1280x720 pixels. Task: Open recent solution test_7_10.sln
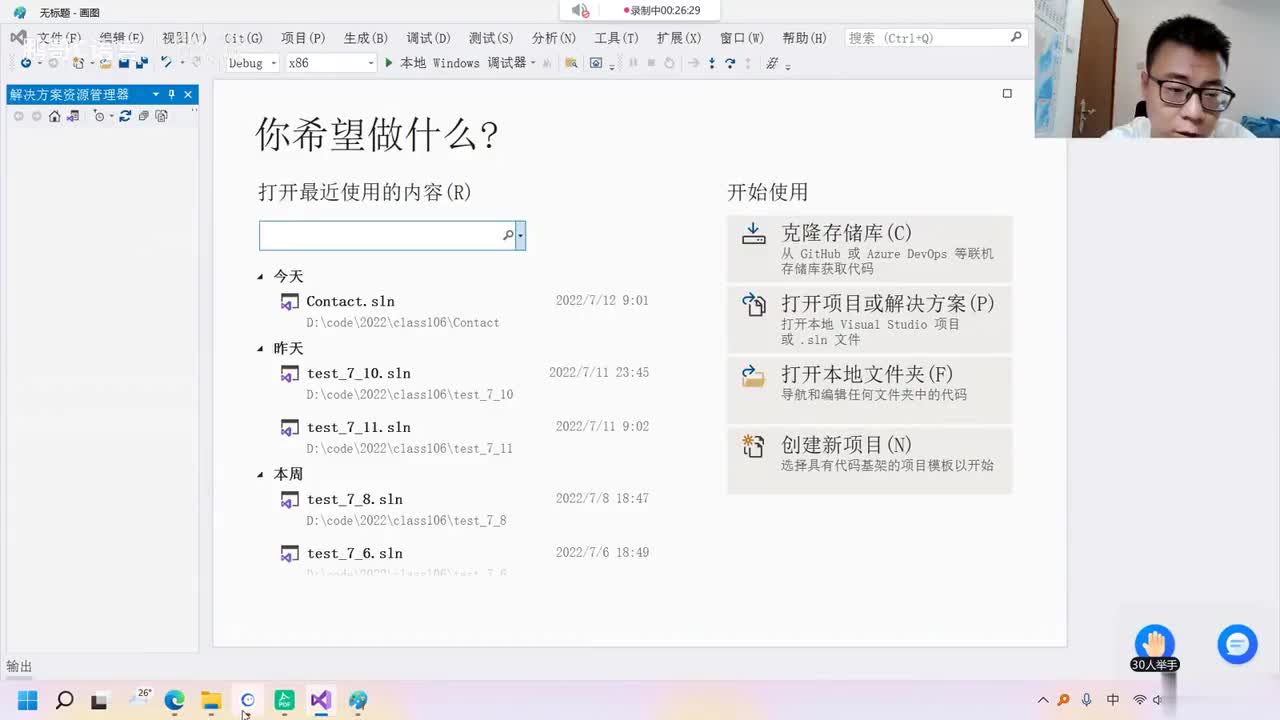tap(465, 383)
